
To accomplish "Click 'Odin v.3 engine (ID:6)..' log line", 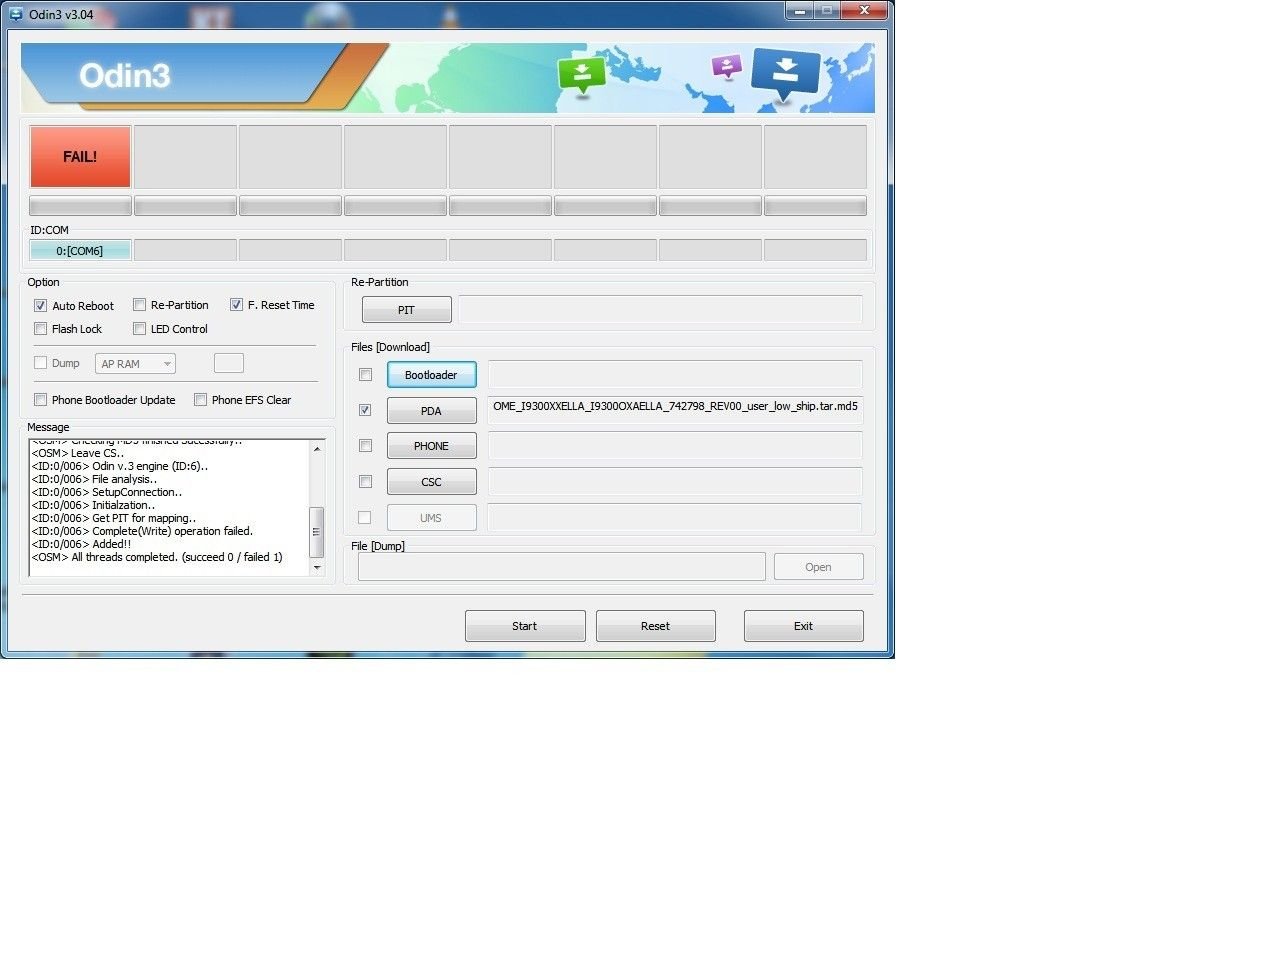I will 120,466.
